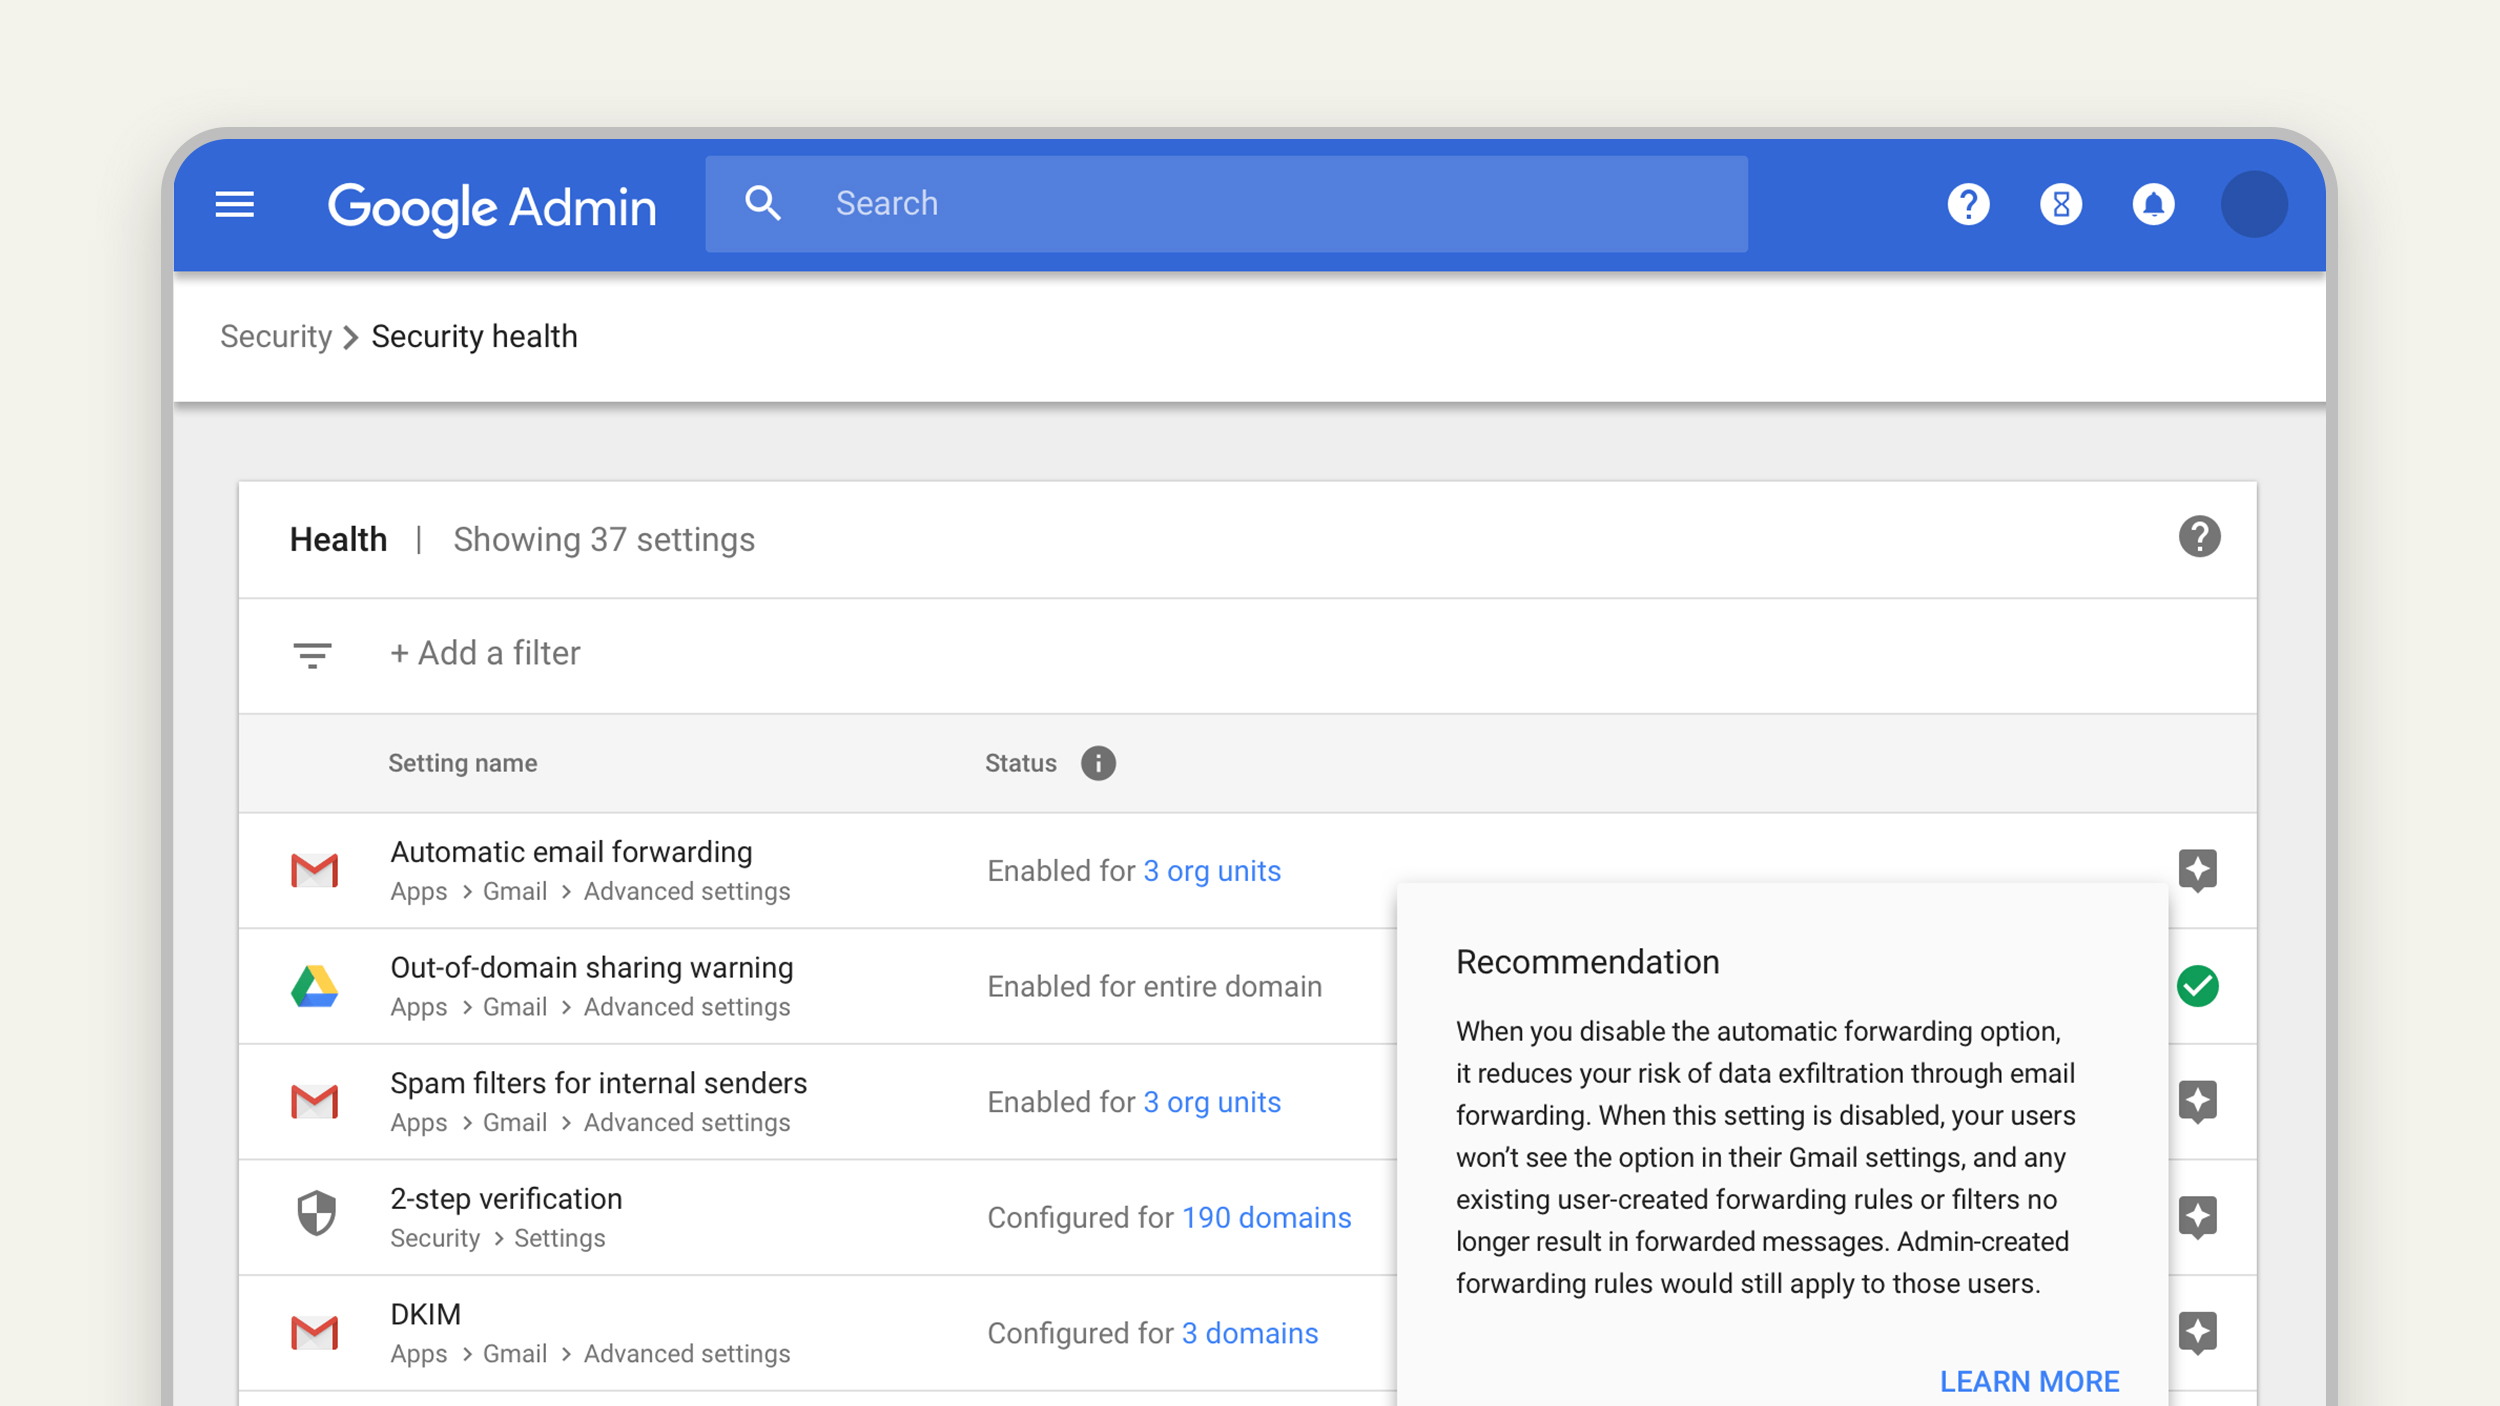Click the Showing 37 settings text
Image resolution: width=2500 pixels, height=1406 pixels.
(x=604, y=540)
